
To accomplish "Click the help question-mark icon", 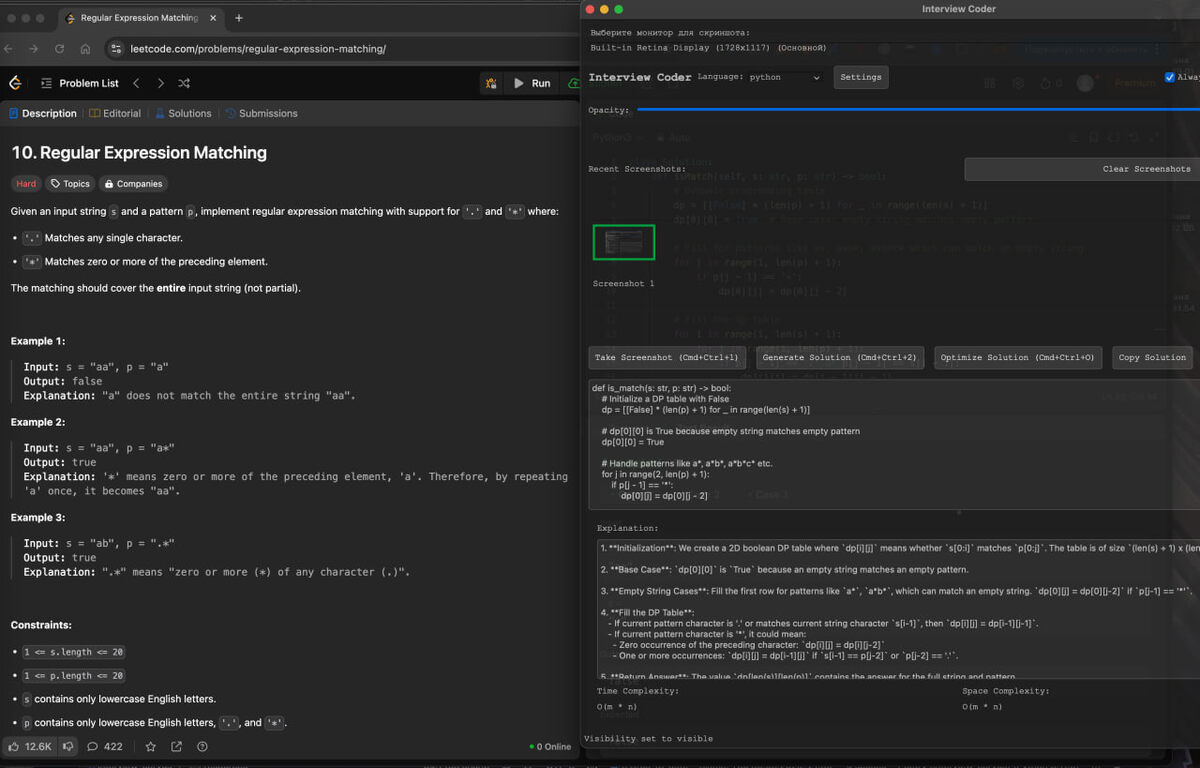I will point(203,746).
